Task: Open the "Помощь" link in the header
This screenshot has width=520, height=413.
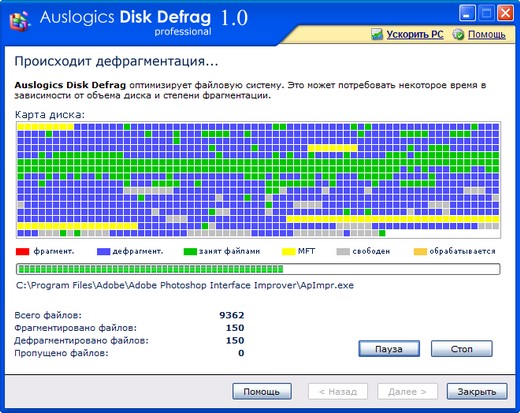Action: (x=487, y=34)
